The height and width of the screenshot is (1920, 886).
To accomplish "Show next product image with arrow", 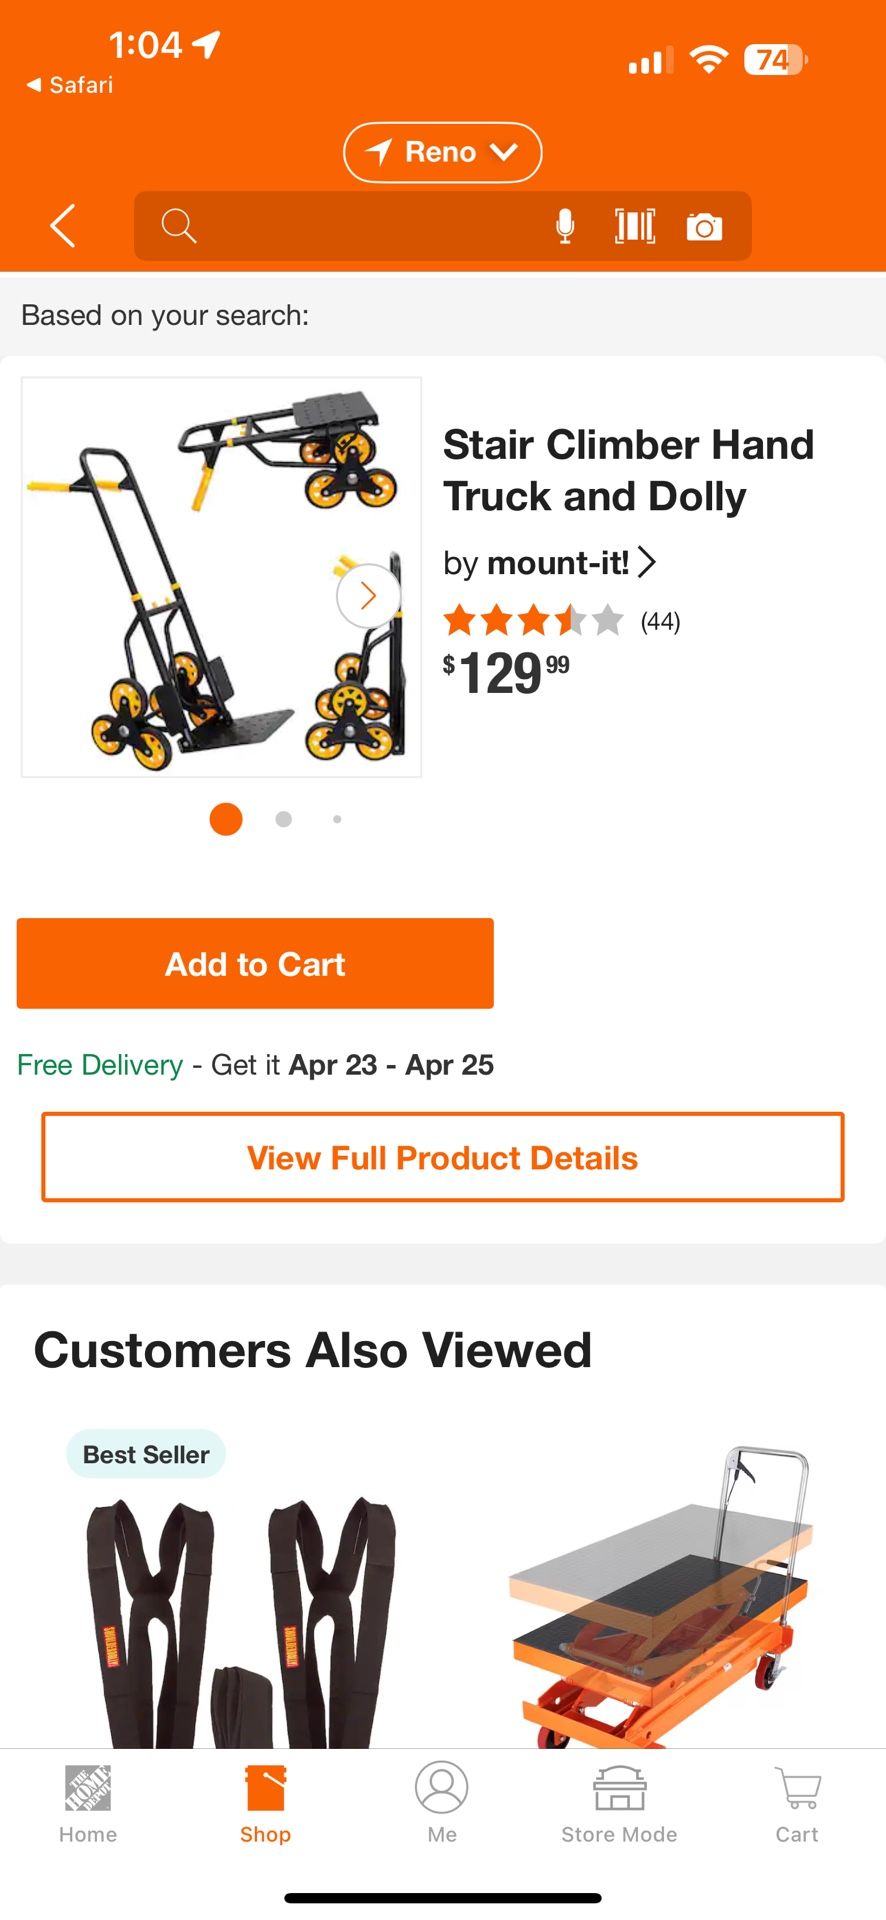I will click(368, 596).
